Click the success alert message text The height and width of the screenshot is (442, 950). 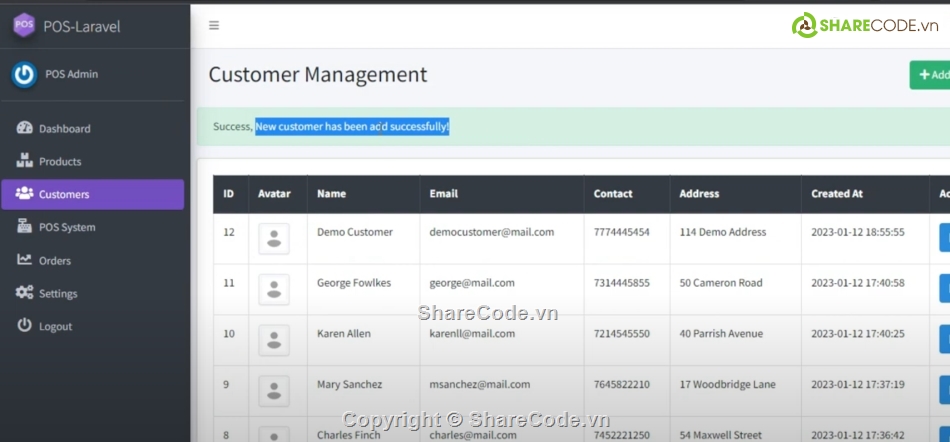pyautogui.click(x=331, y=127)
